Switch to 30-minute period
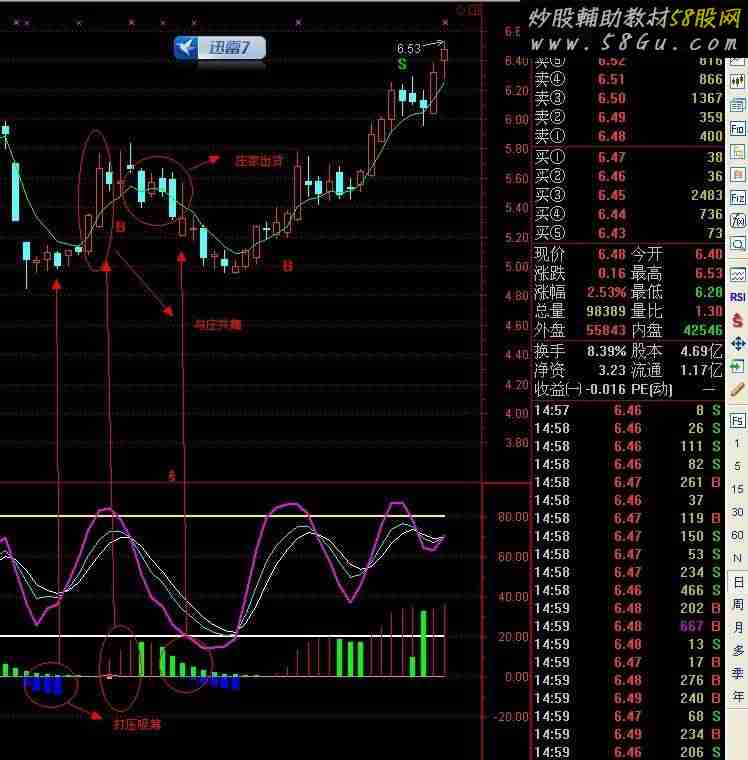748x760 pixels. click(x=737, y=512)
